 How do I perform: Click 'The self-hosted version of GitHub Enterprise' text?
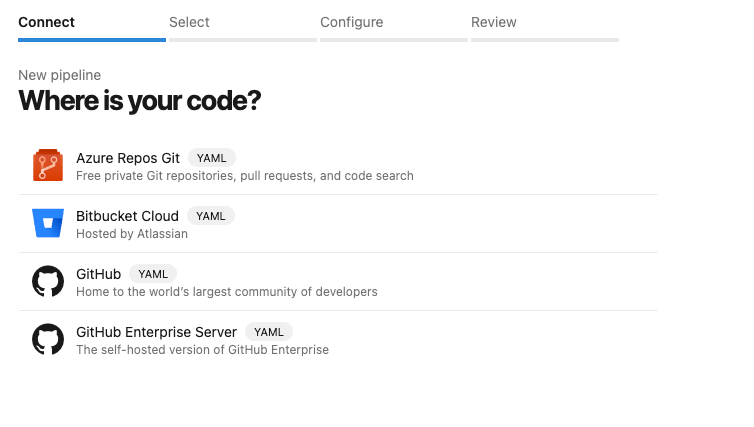tap(202, 350)
